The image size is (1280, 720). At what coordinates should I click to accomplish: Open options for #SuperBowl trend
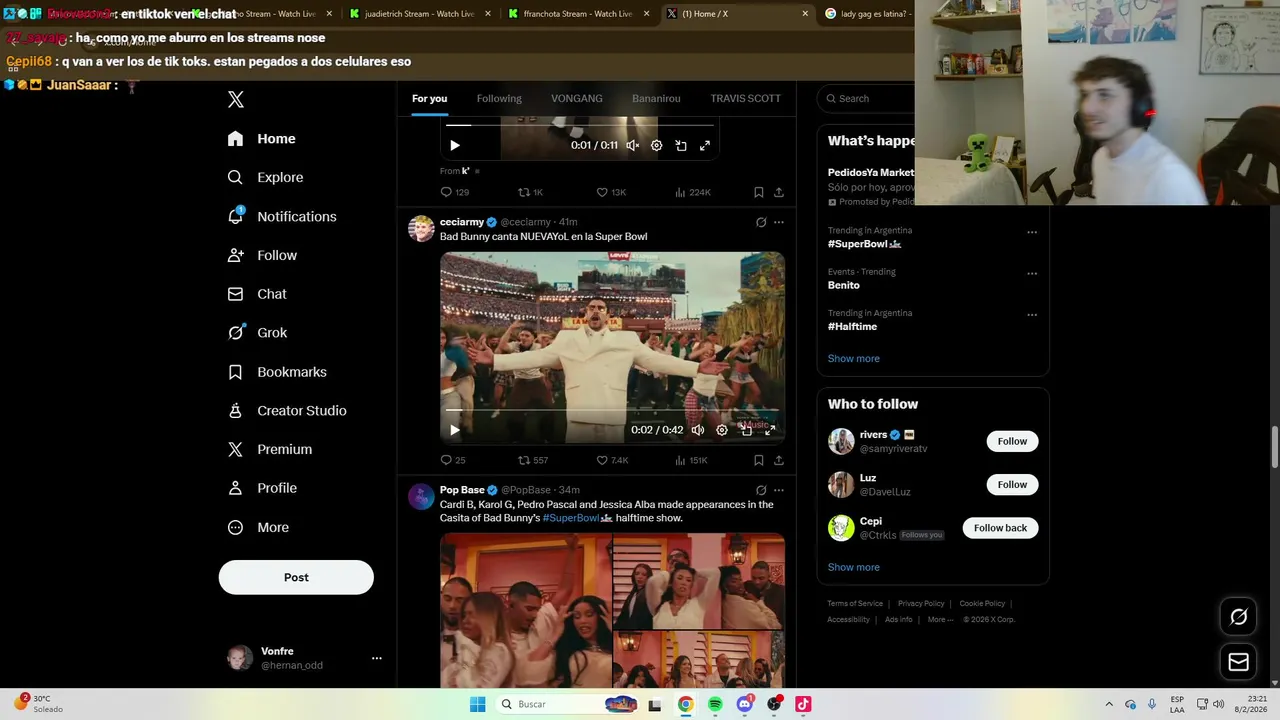click(x=1032, y=232)
